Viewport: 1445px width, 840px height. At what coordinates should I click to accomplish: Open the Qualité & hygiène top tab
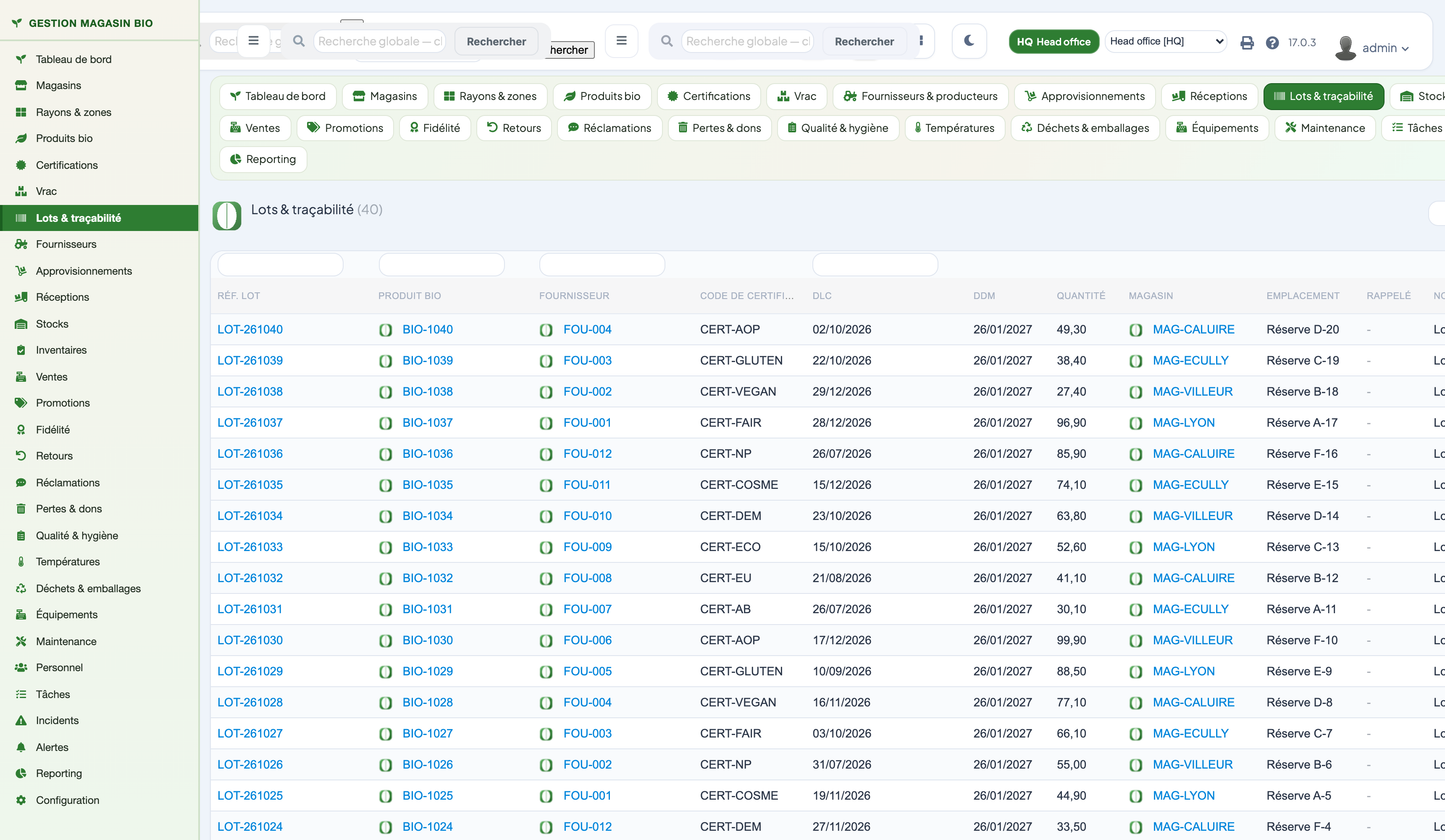point(838,128)
